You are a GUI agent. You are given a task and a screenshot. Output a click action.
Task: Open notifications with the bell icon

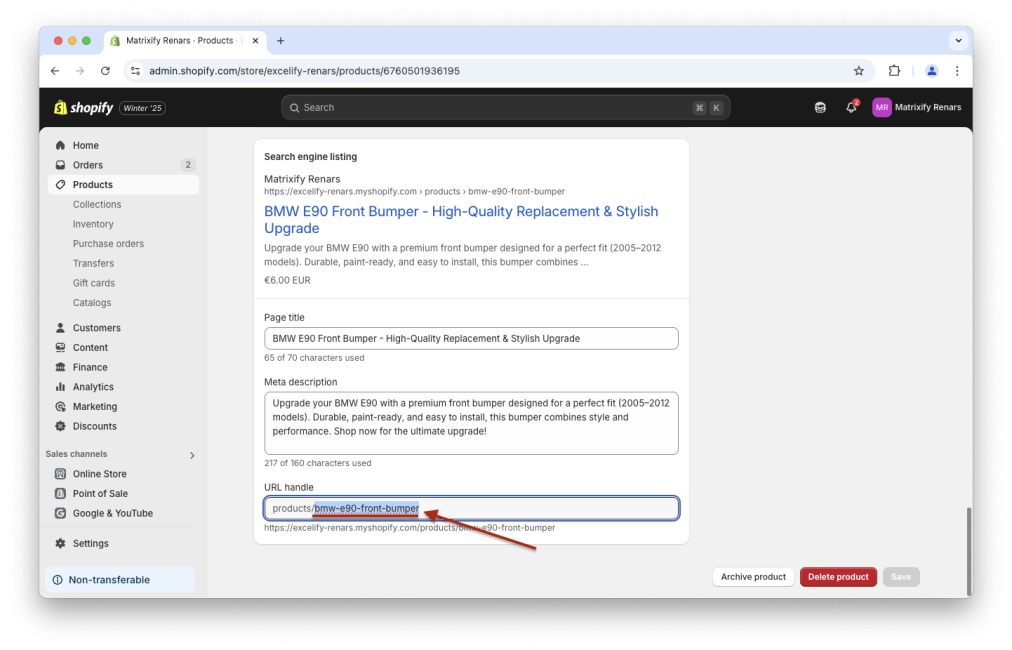[x=850, y=107]
